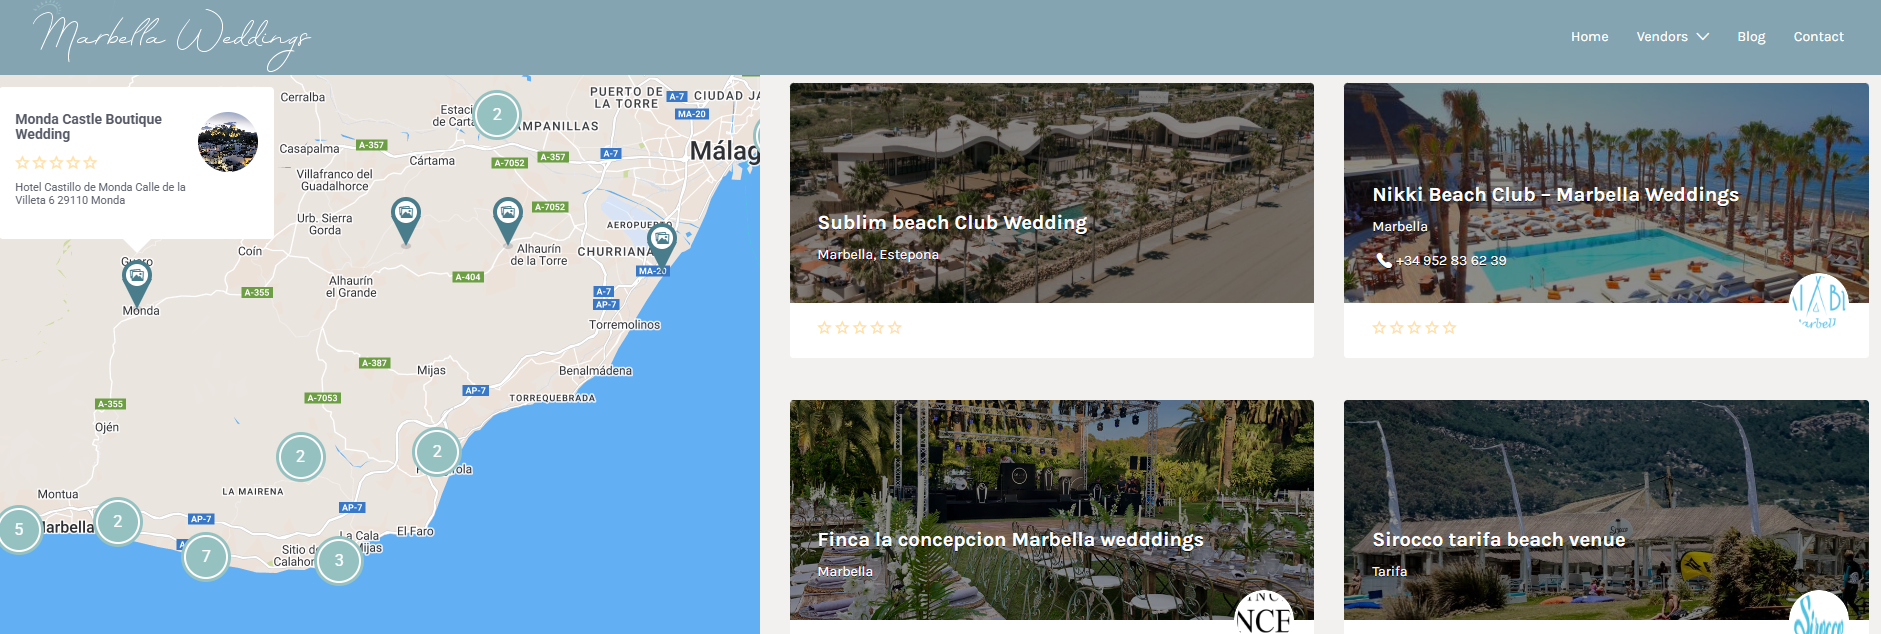Click the star rating in Monda Castle popup
The height and width of the screenshot is (634, 1881).
point(56,162)
